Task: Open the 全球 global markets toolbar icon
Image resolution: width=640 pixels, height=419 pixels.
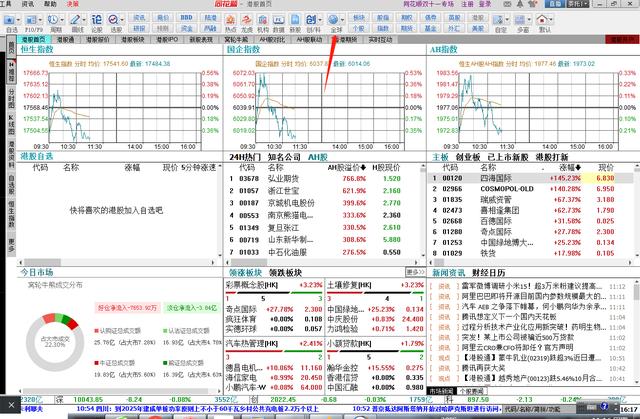Action: click(334, 22)
